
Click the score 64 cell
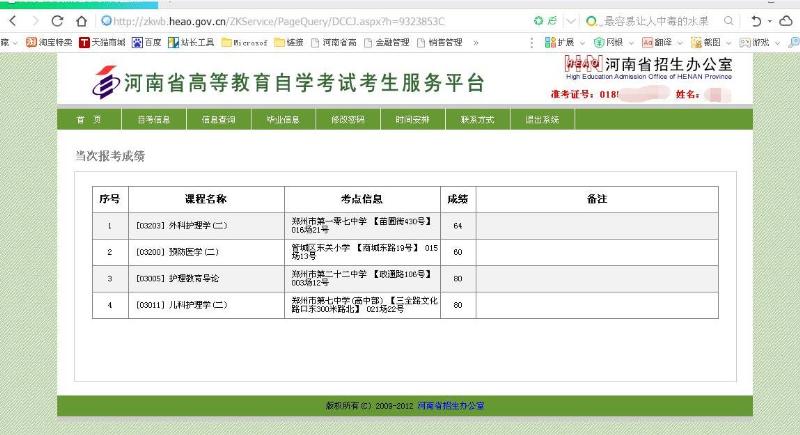coord(458,225)
